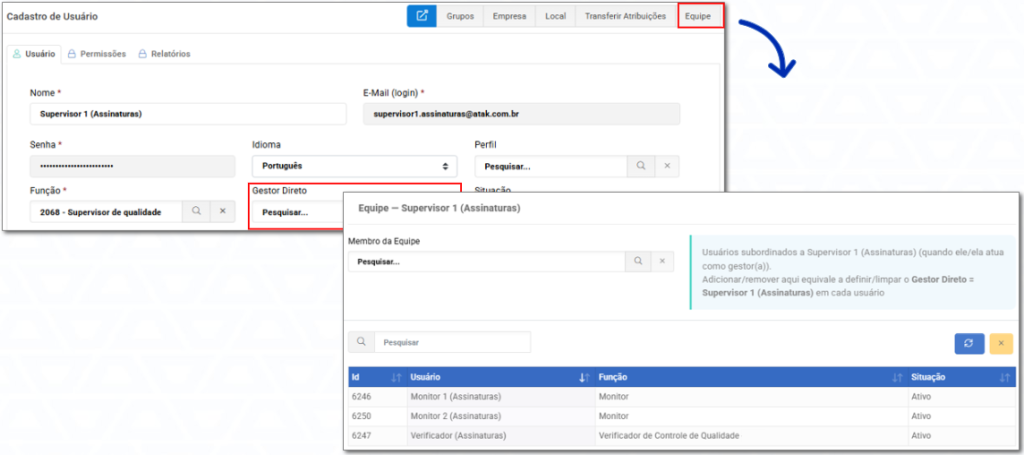The image size is (1024, 455).
Task: Clear the Perfil field with X icon
Action: (667, 166)
